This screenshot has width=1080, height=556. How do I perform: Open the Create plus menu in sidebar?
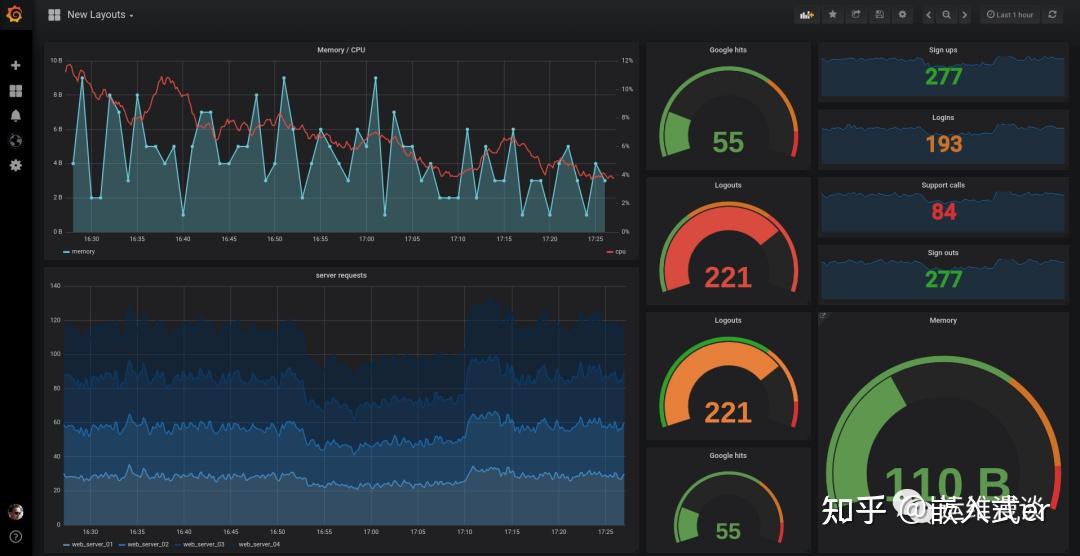point(16,65)
